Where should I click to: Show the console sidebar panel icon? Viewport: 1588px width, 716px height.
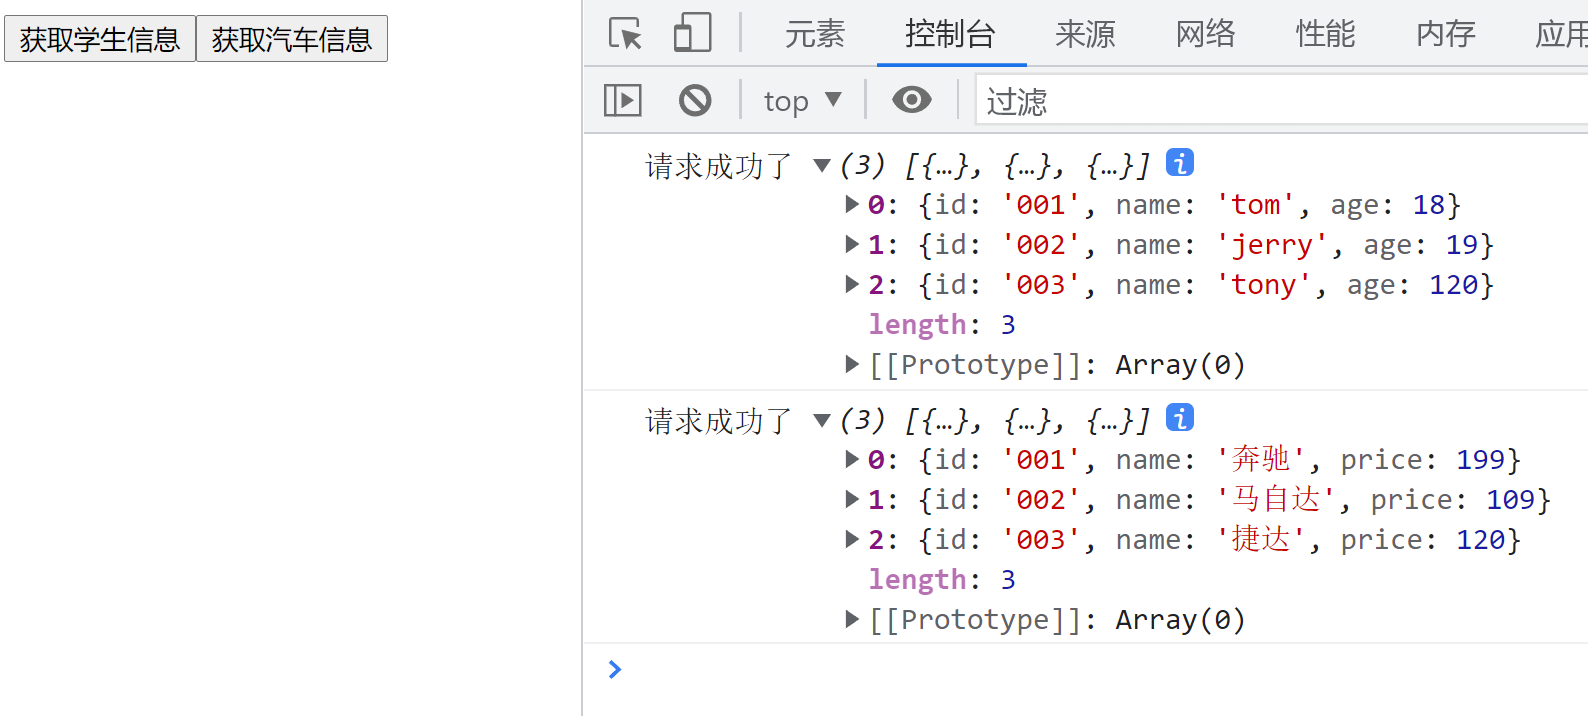(623, 100)
